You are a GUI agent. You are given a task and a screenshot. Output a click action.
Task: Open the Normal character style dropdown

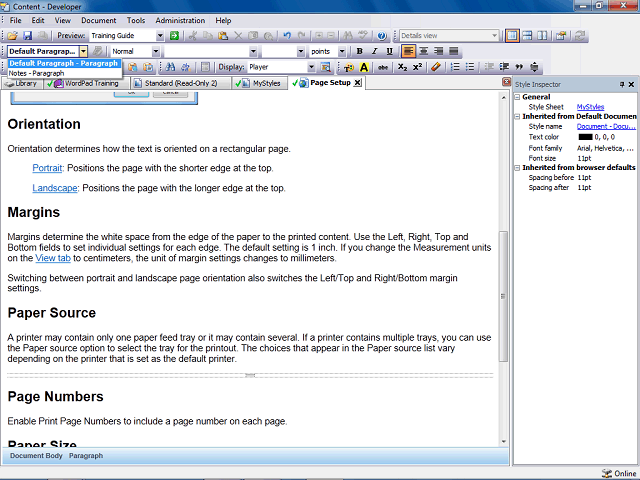click(x=156, y=51)
